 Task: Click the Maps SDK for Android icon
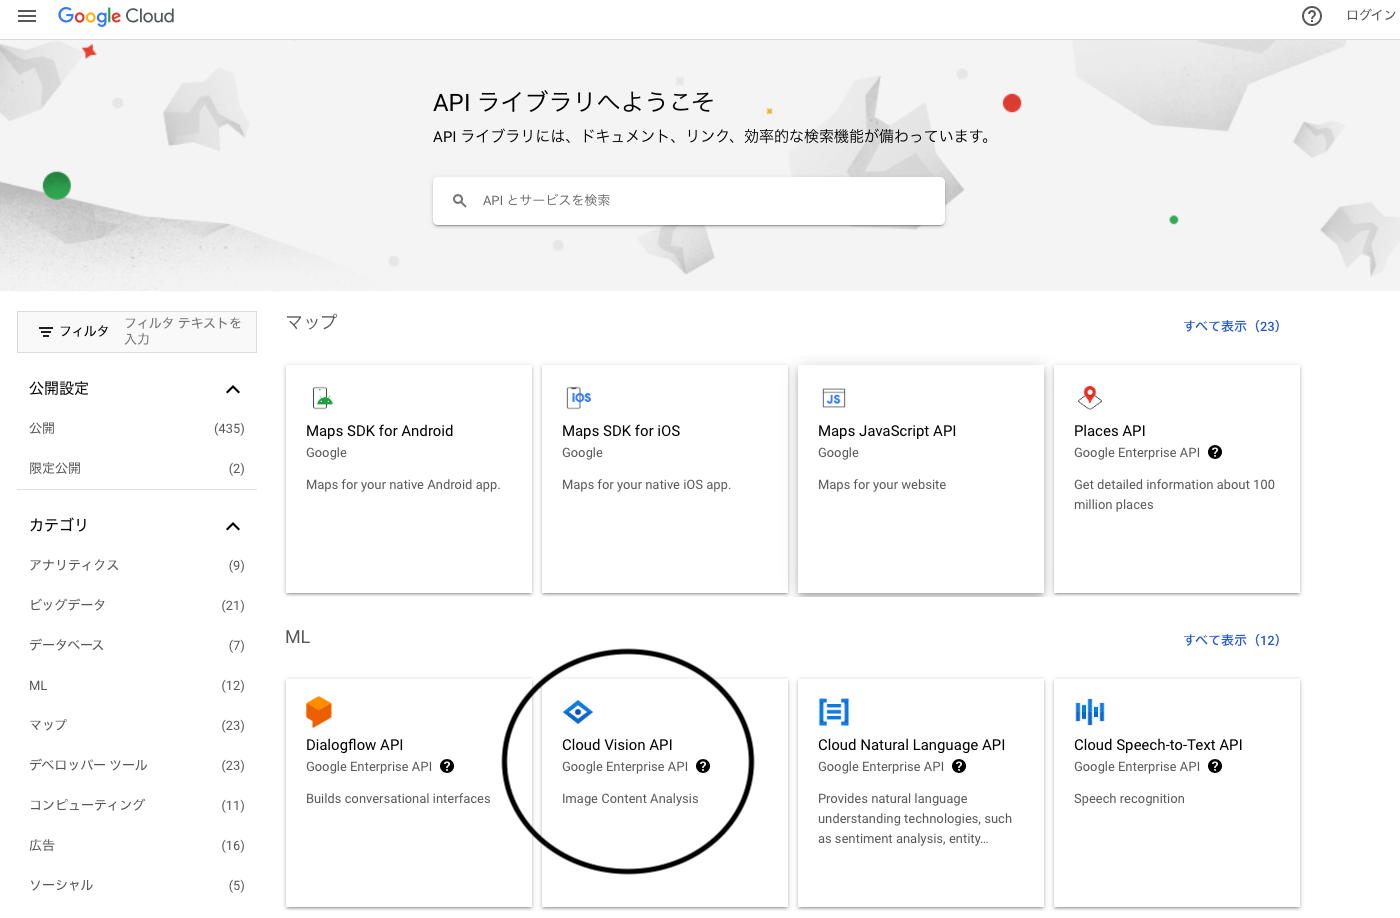pos(322,398)
